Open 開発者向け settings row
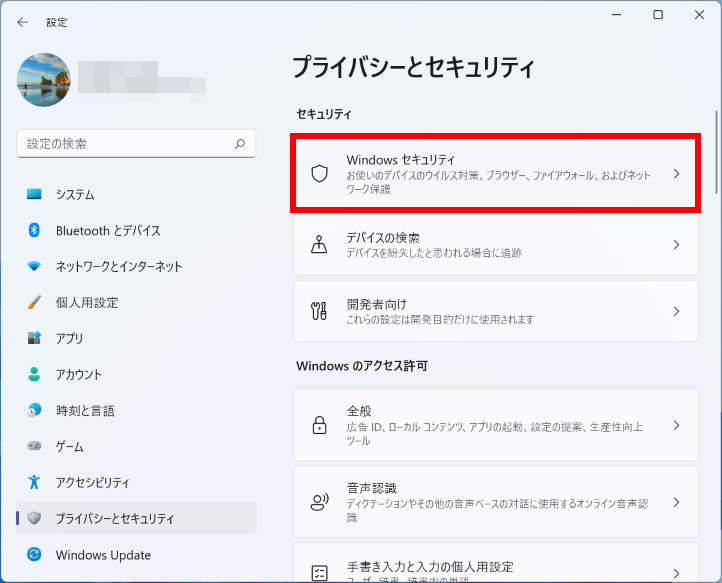This screenshot has height=583, width=722. tap(495, 311)
